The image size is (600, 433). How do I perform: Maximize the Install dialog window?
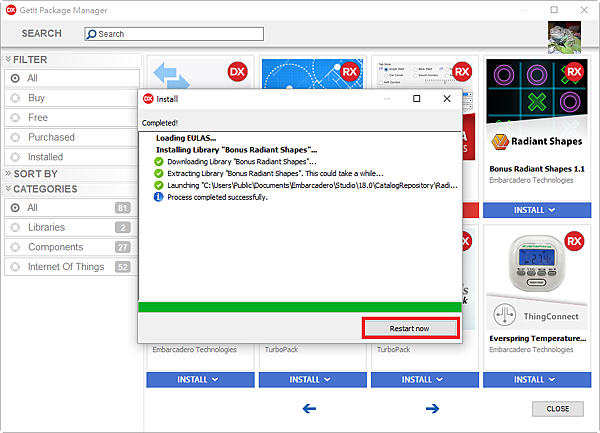coord(417,99)
